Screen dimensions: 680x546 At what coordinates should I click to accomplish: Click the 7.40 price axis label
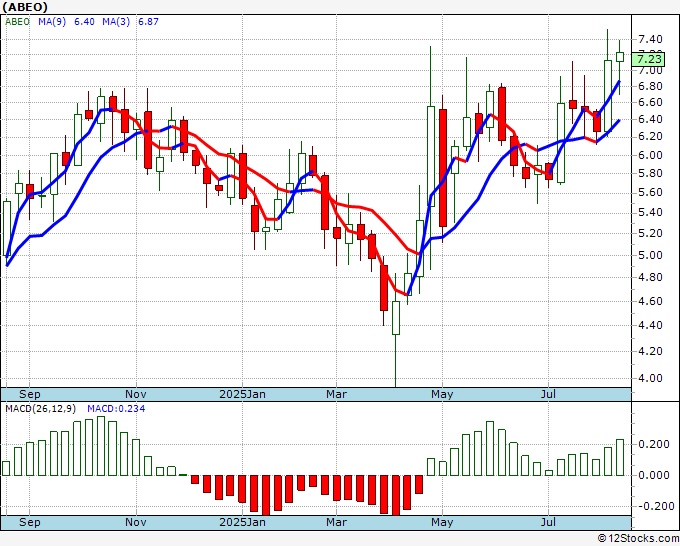tap(650, 39)
